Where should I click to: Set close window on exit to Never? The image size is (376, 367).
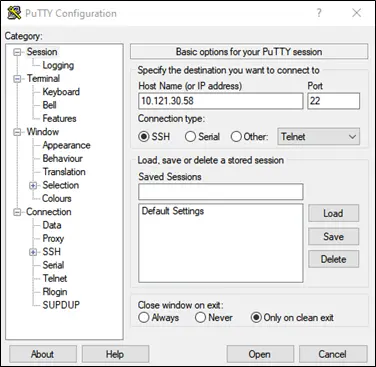pyautogui.click(x=200, y=317)
